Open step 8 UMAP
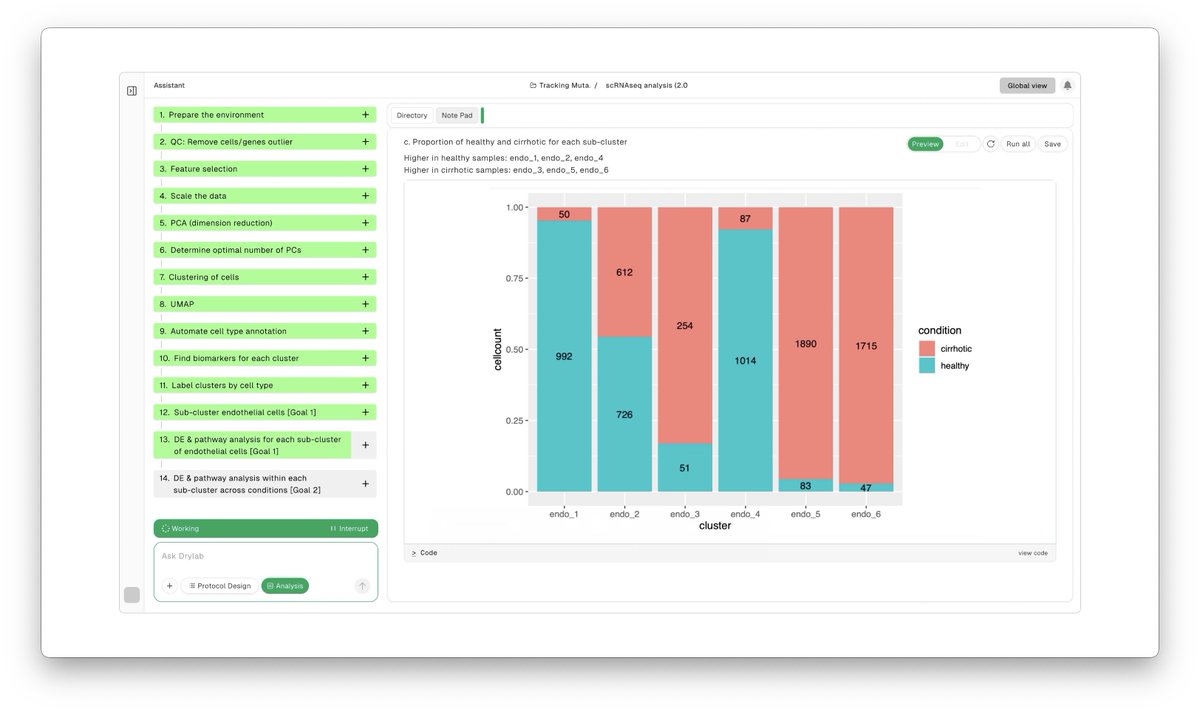 coord(265,304)
